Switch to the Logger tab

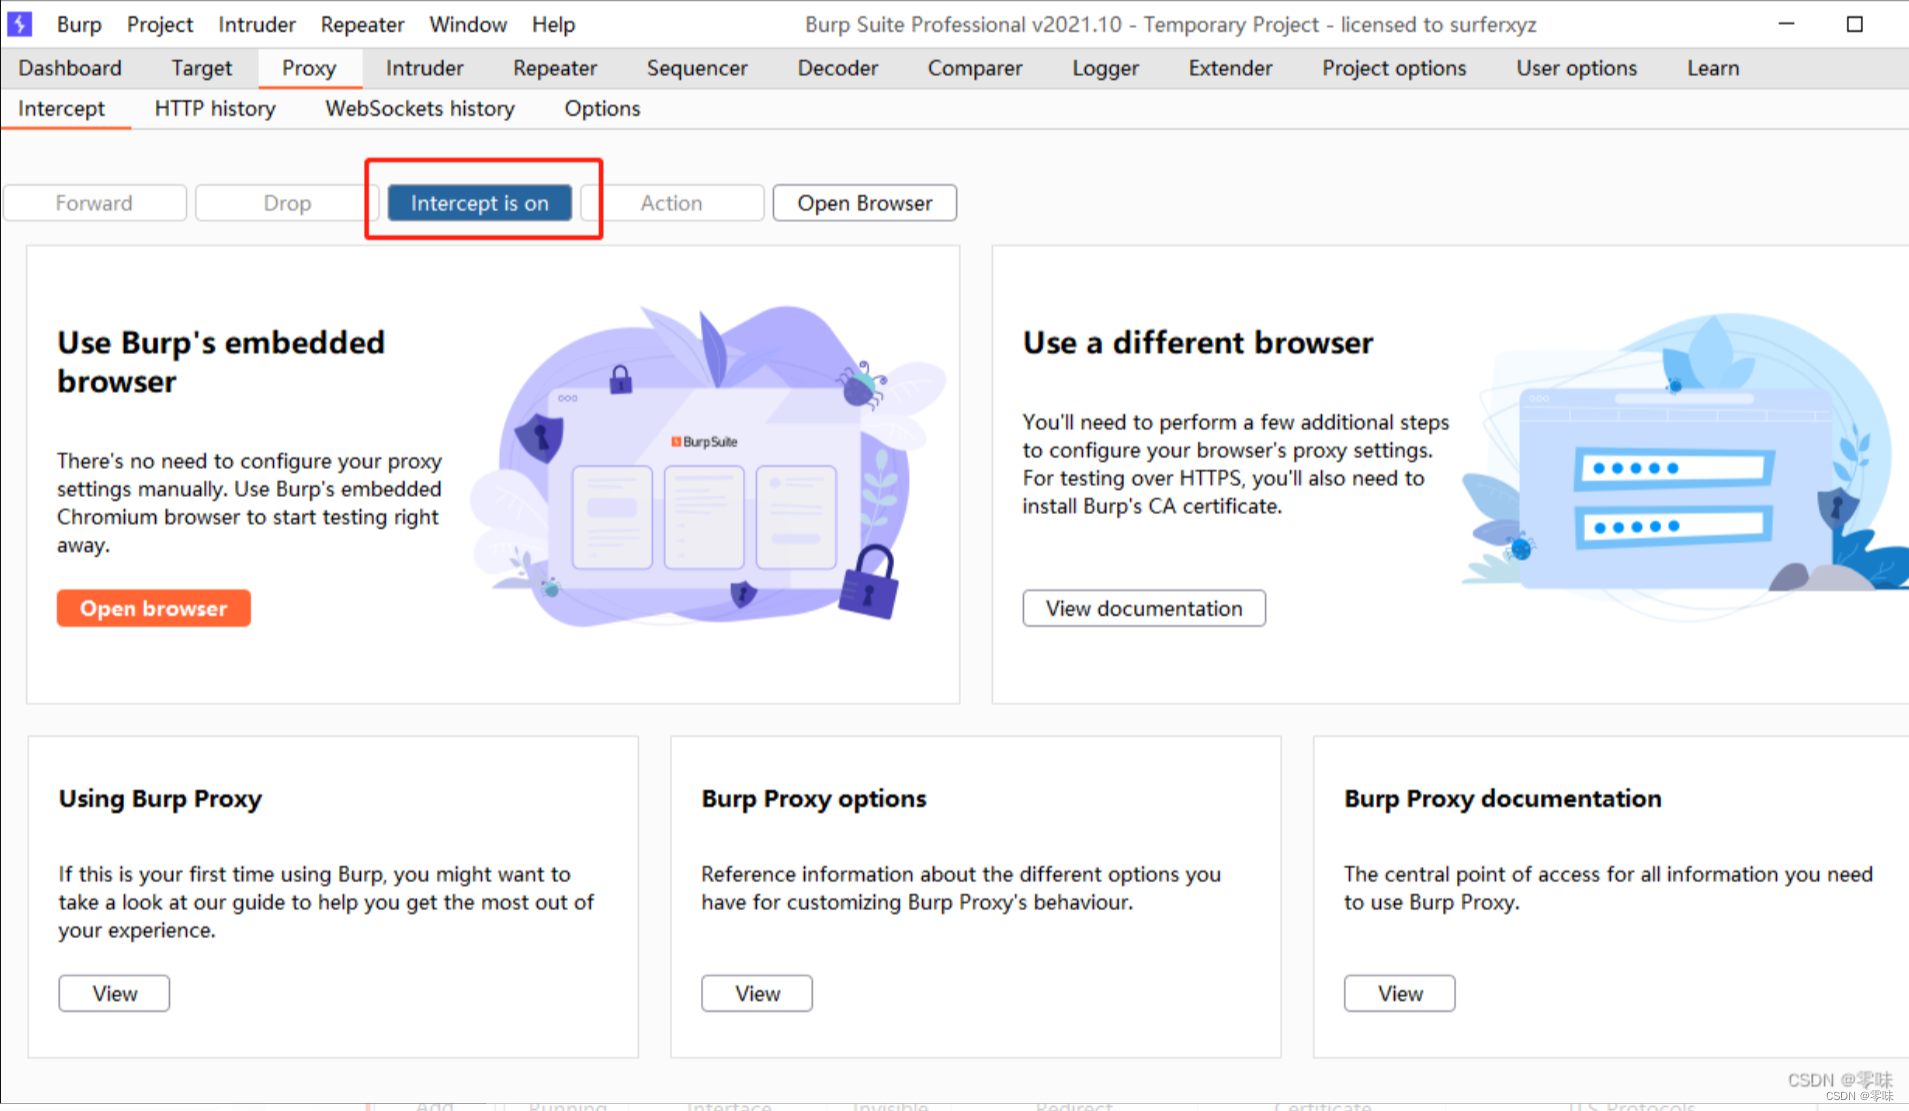tap(1105, 68)
